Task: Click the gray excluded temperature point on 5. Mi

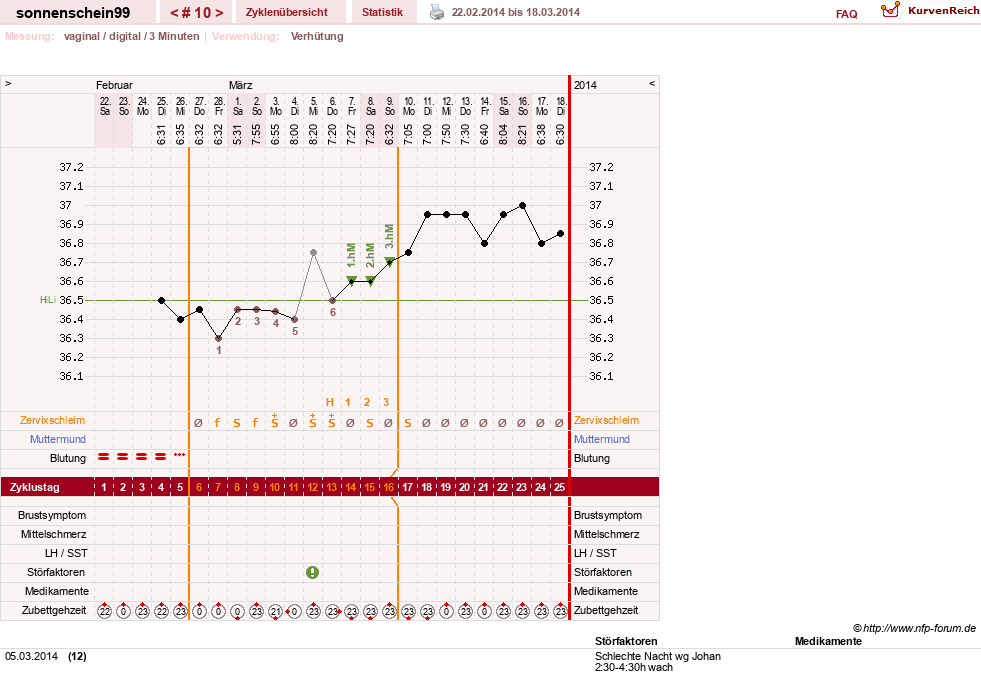Action: [x=313, y=253]
